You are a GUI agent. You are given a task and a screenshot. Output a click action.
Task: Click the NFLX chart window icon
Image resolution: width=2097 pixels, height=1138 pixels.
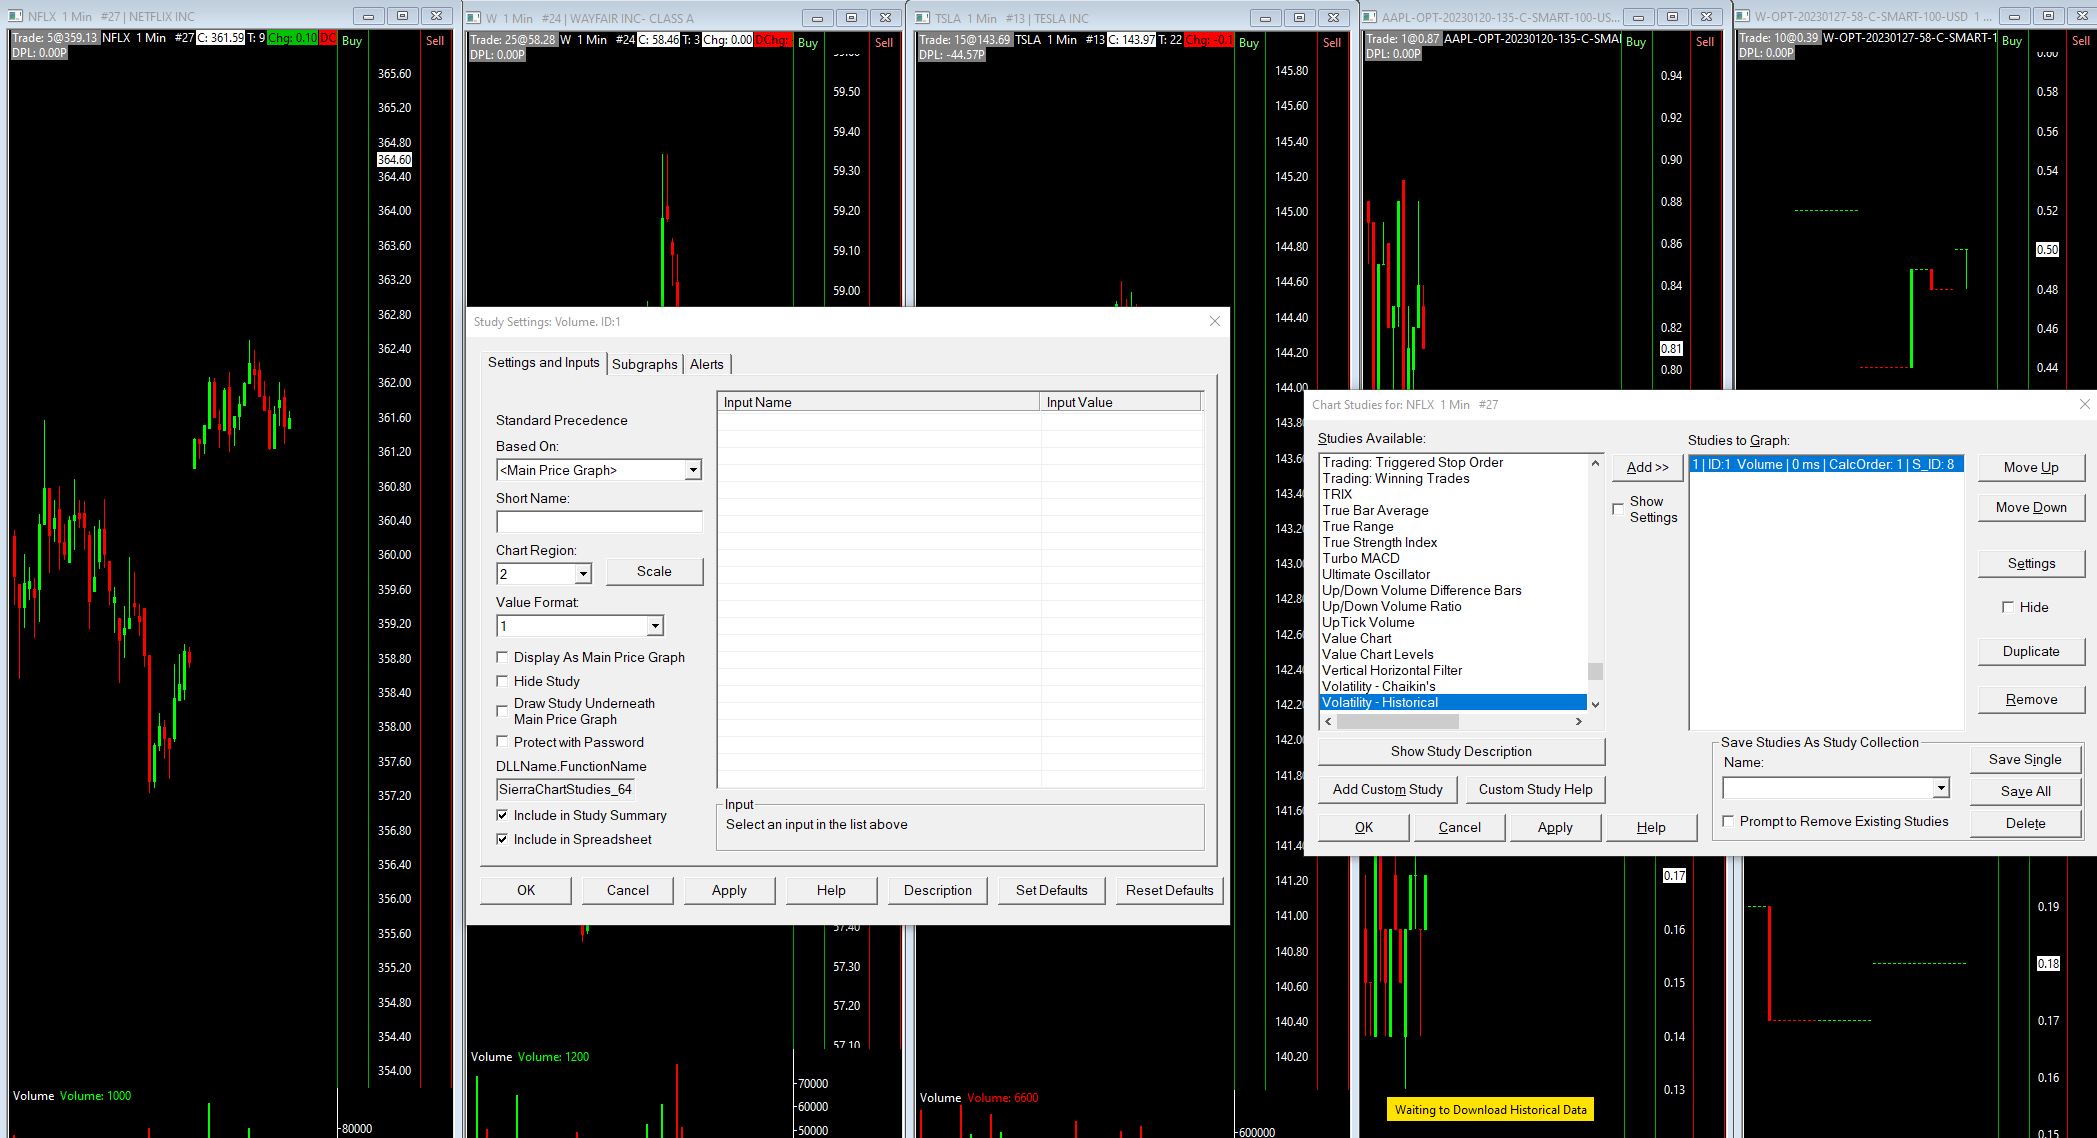pos(15,16)
